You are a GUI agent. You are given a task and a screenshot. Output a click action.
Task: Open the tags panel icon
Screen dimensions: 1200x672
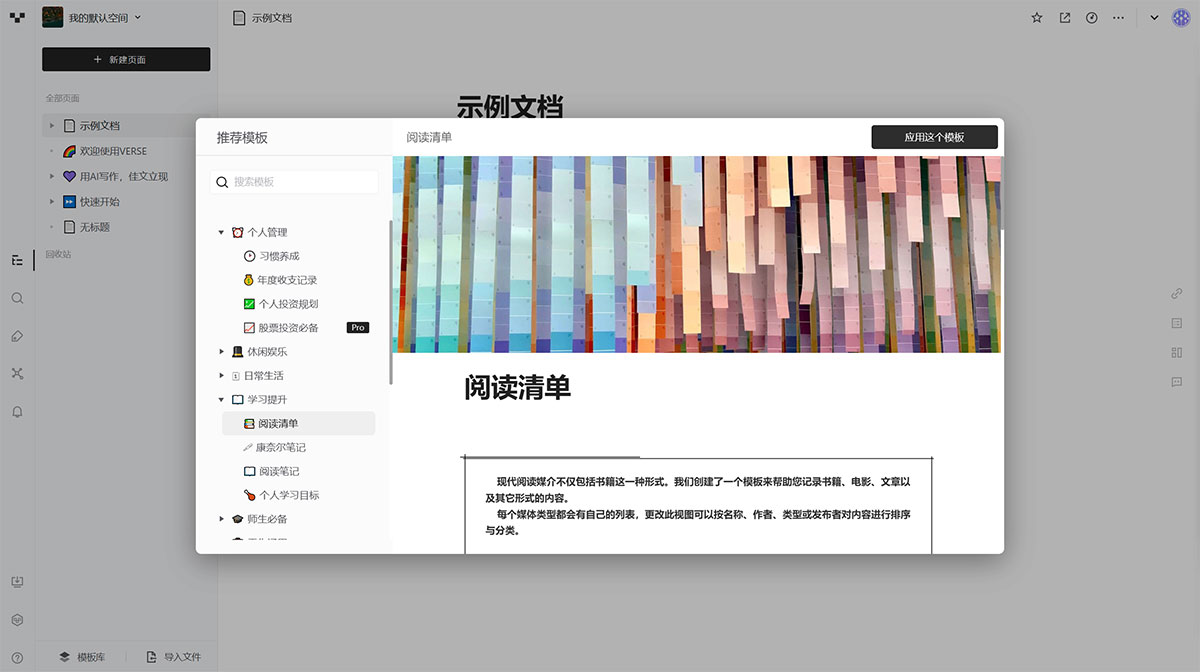point(15,336)
